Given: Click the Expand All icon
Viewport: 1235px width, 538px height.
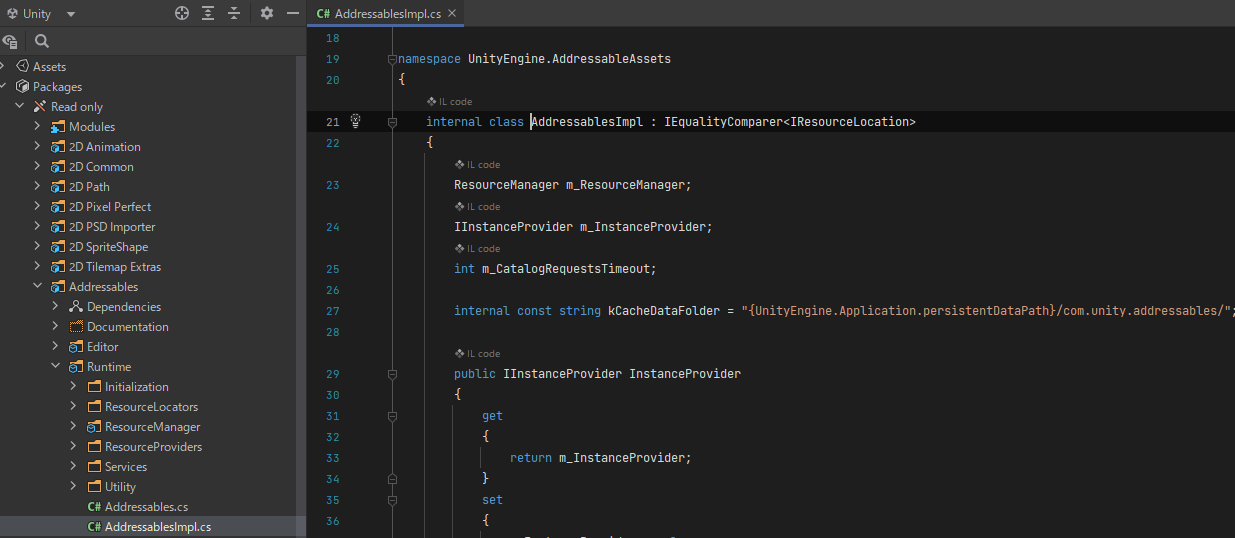Looking at the screenshot, I should tap(208, 13).
